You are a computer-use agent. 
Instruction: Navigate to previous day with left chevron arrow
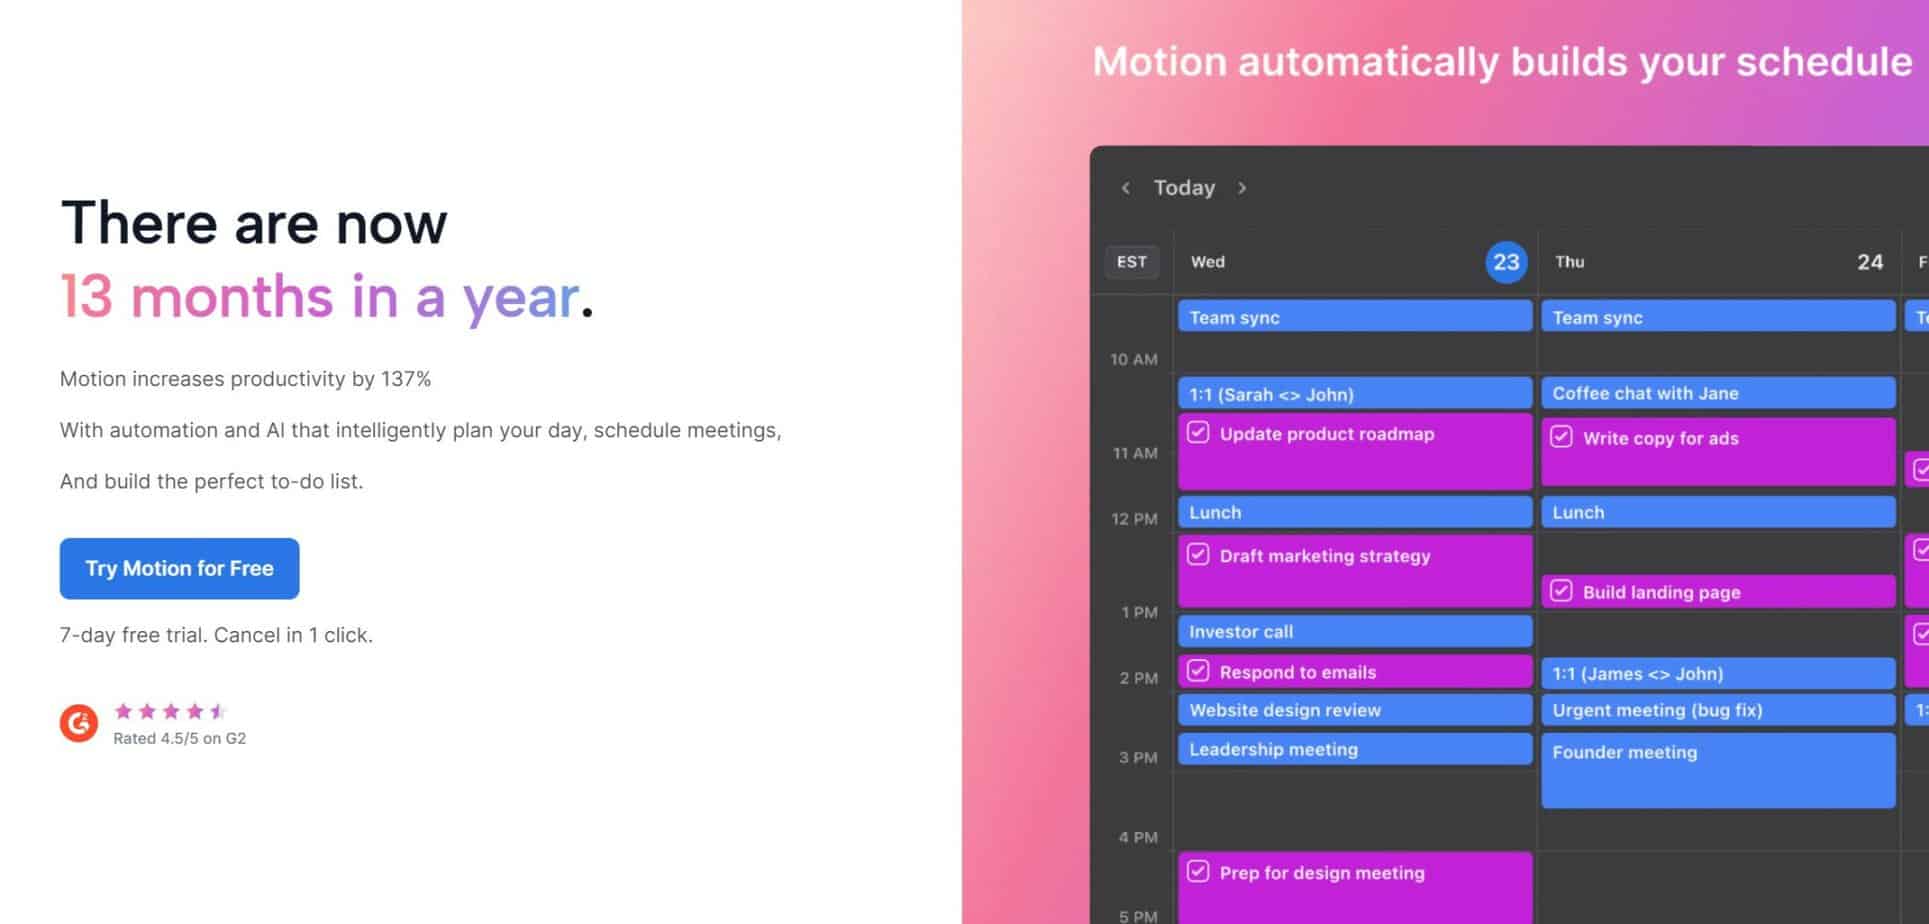click(x=1126, y=188)
